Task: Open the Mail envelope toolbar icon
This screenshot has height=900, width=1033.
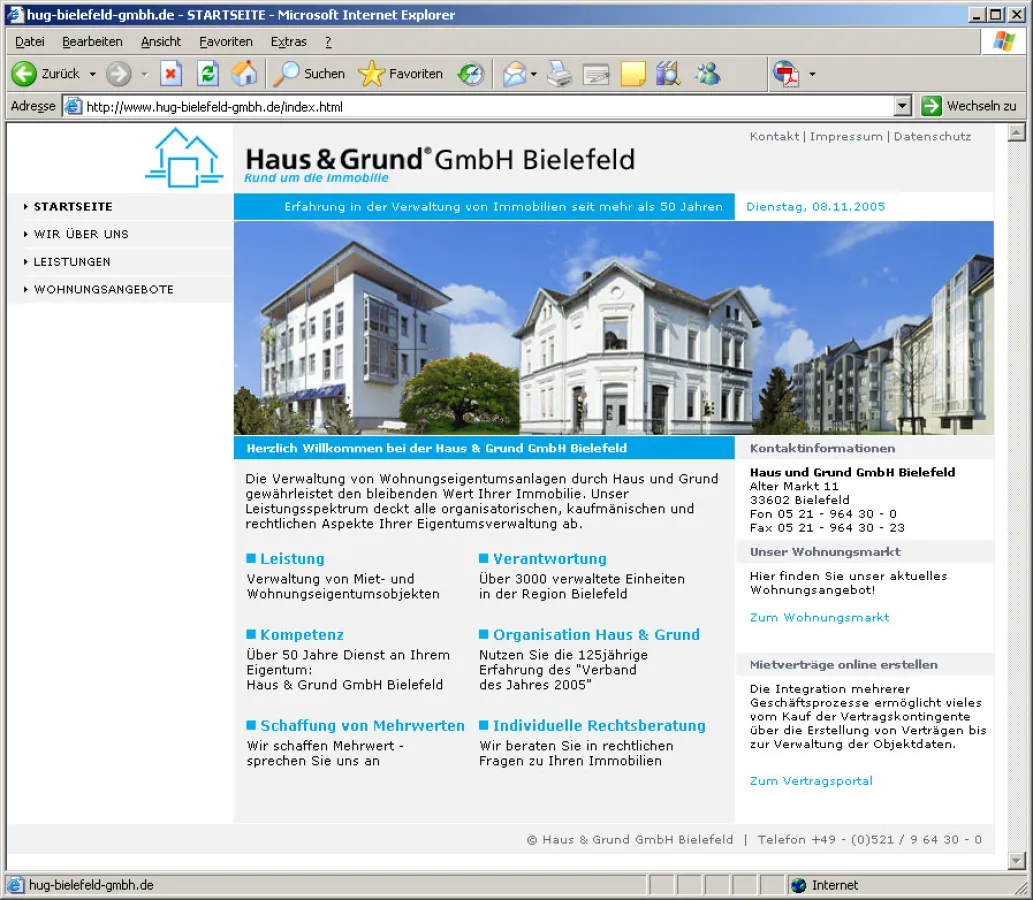Action: click(514, 74)
